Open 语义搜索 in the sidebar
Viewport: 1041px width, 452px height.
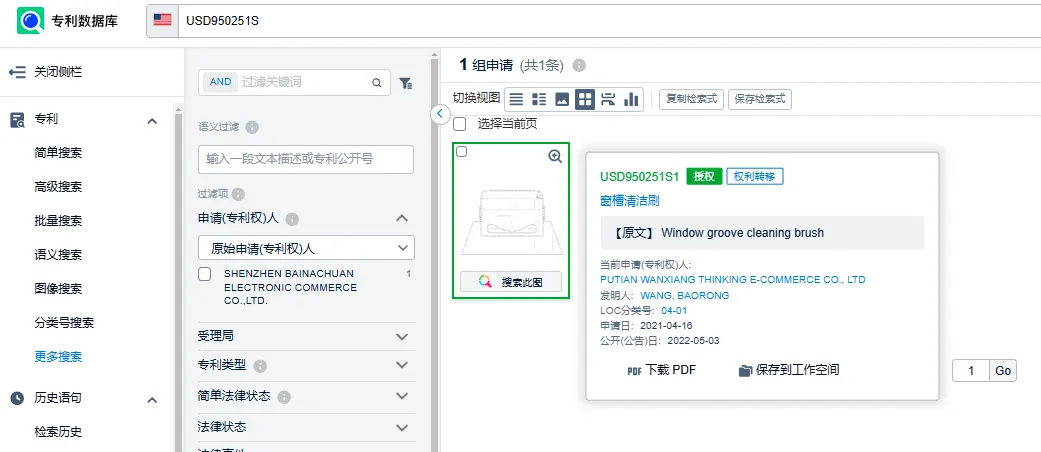click(x=58, y=255)
